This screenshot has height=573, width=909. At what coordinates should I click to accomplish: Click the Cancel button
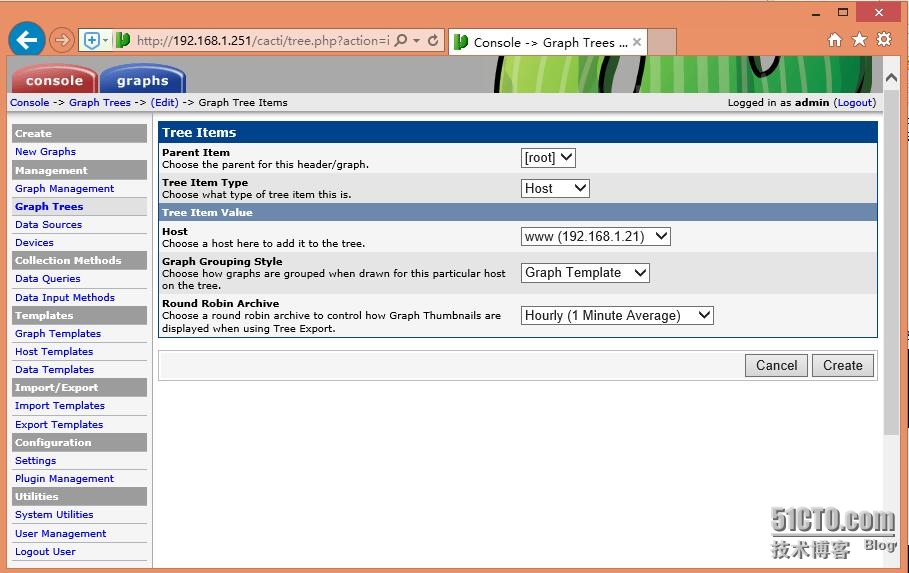pyautogui.click(x=776, y=365)
